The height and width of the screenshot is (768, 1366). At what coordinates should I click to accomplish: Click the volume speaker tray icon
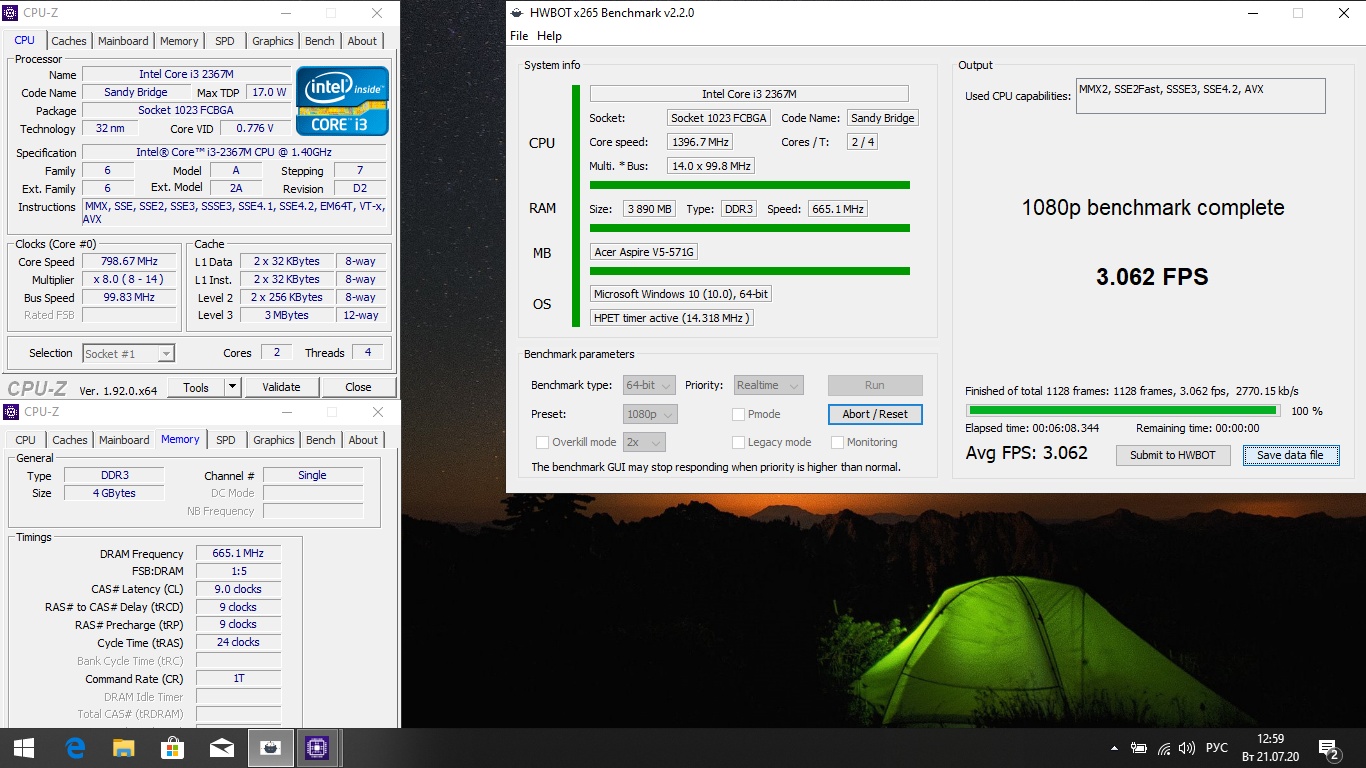pyautogui.click(x=1187, y=748)
